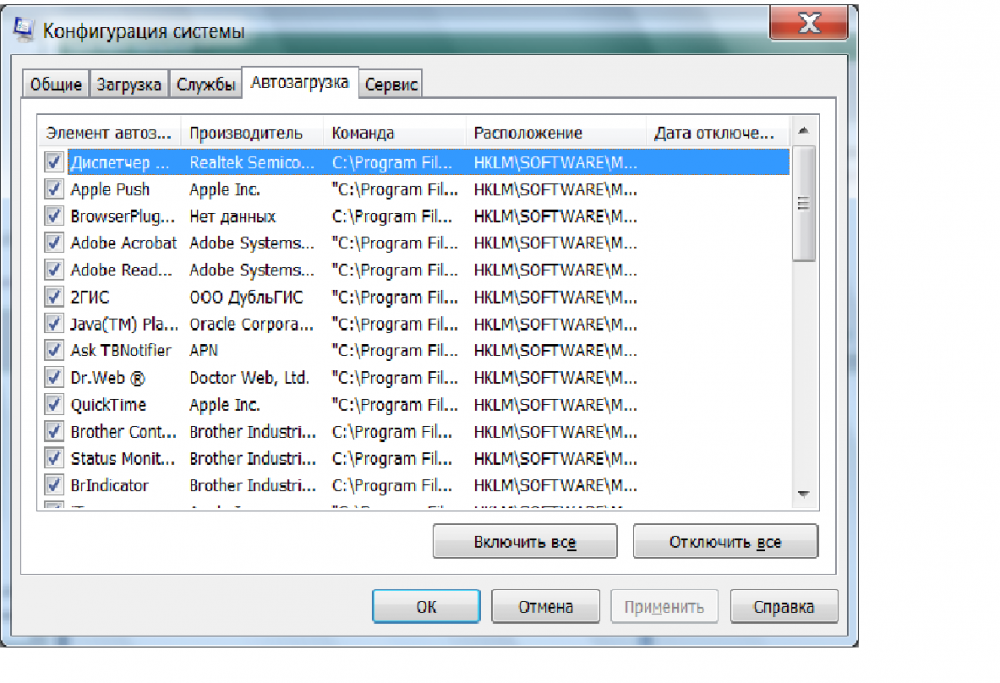This screenshot has width=1000, height=683.
Task: Open the Загрузка tab
Action: [129, 84]
